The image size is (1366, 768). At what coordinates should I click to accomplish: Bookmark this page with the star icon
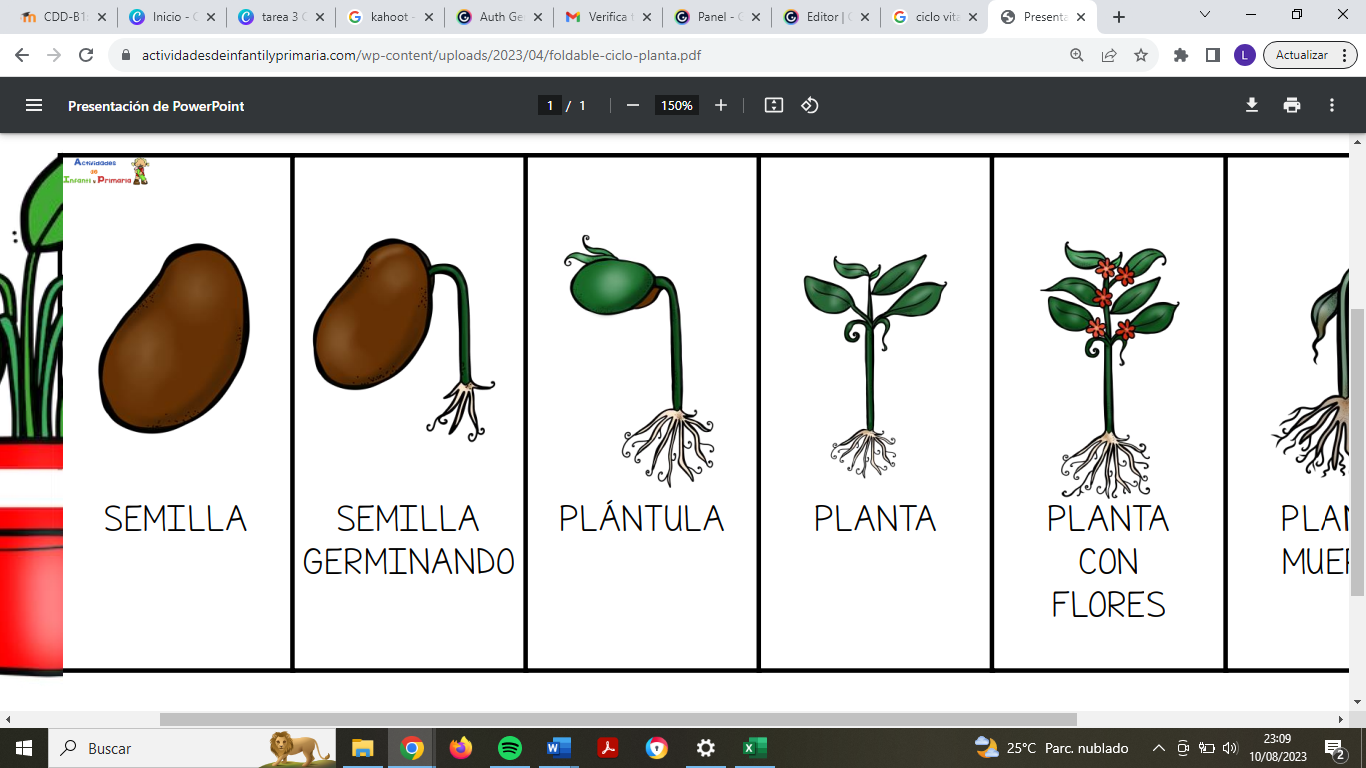pos(1140,55)
